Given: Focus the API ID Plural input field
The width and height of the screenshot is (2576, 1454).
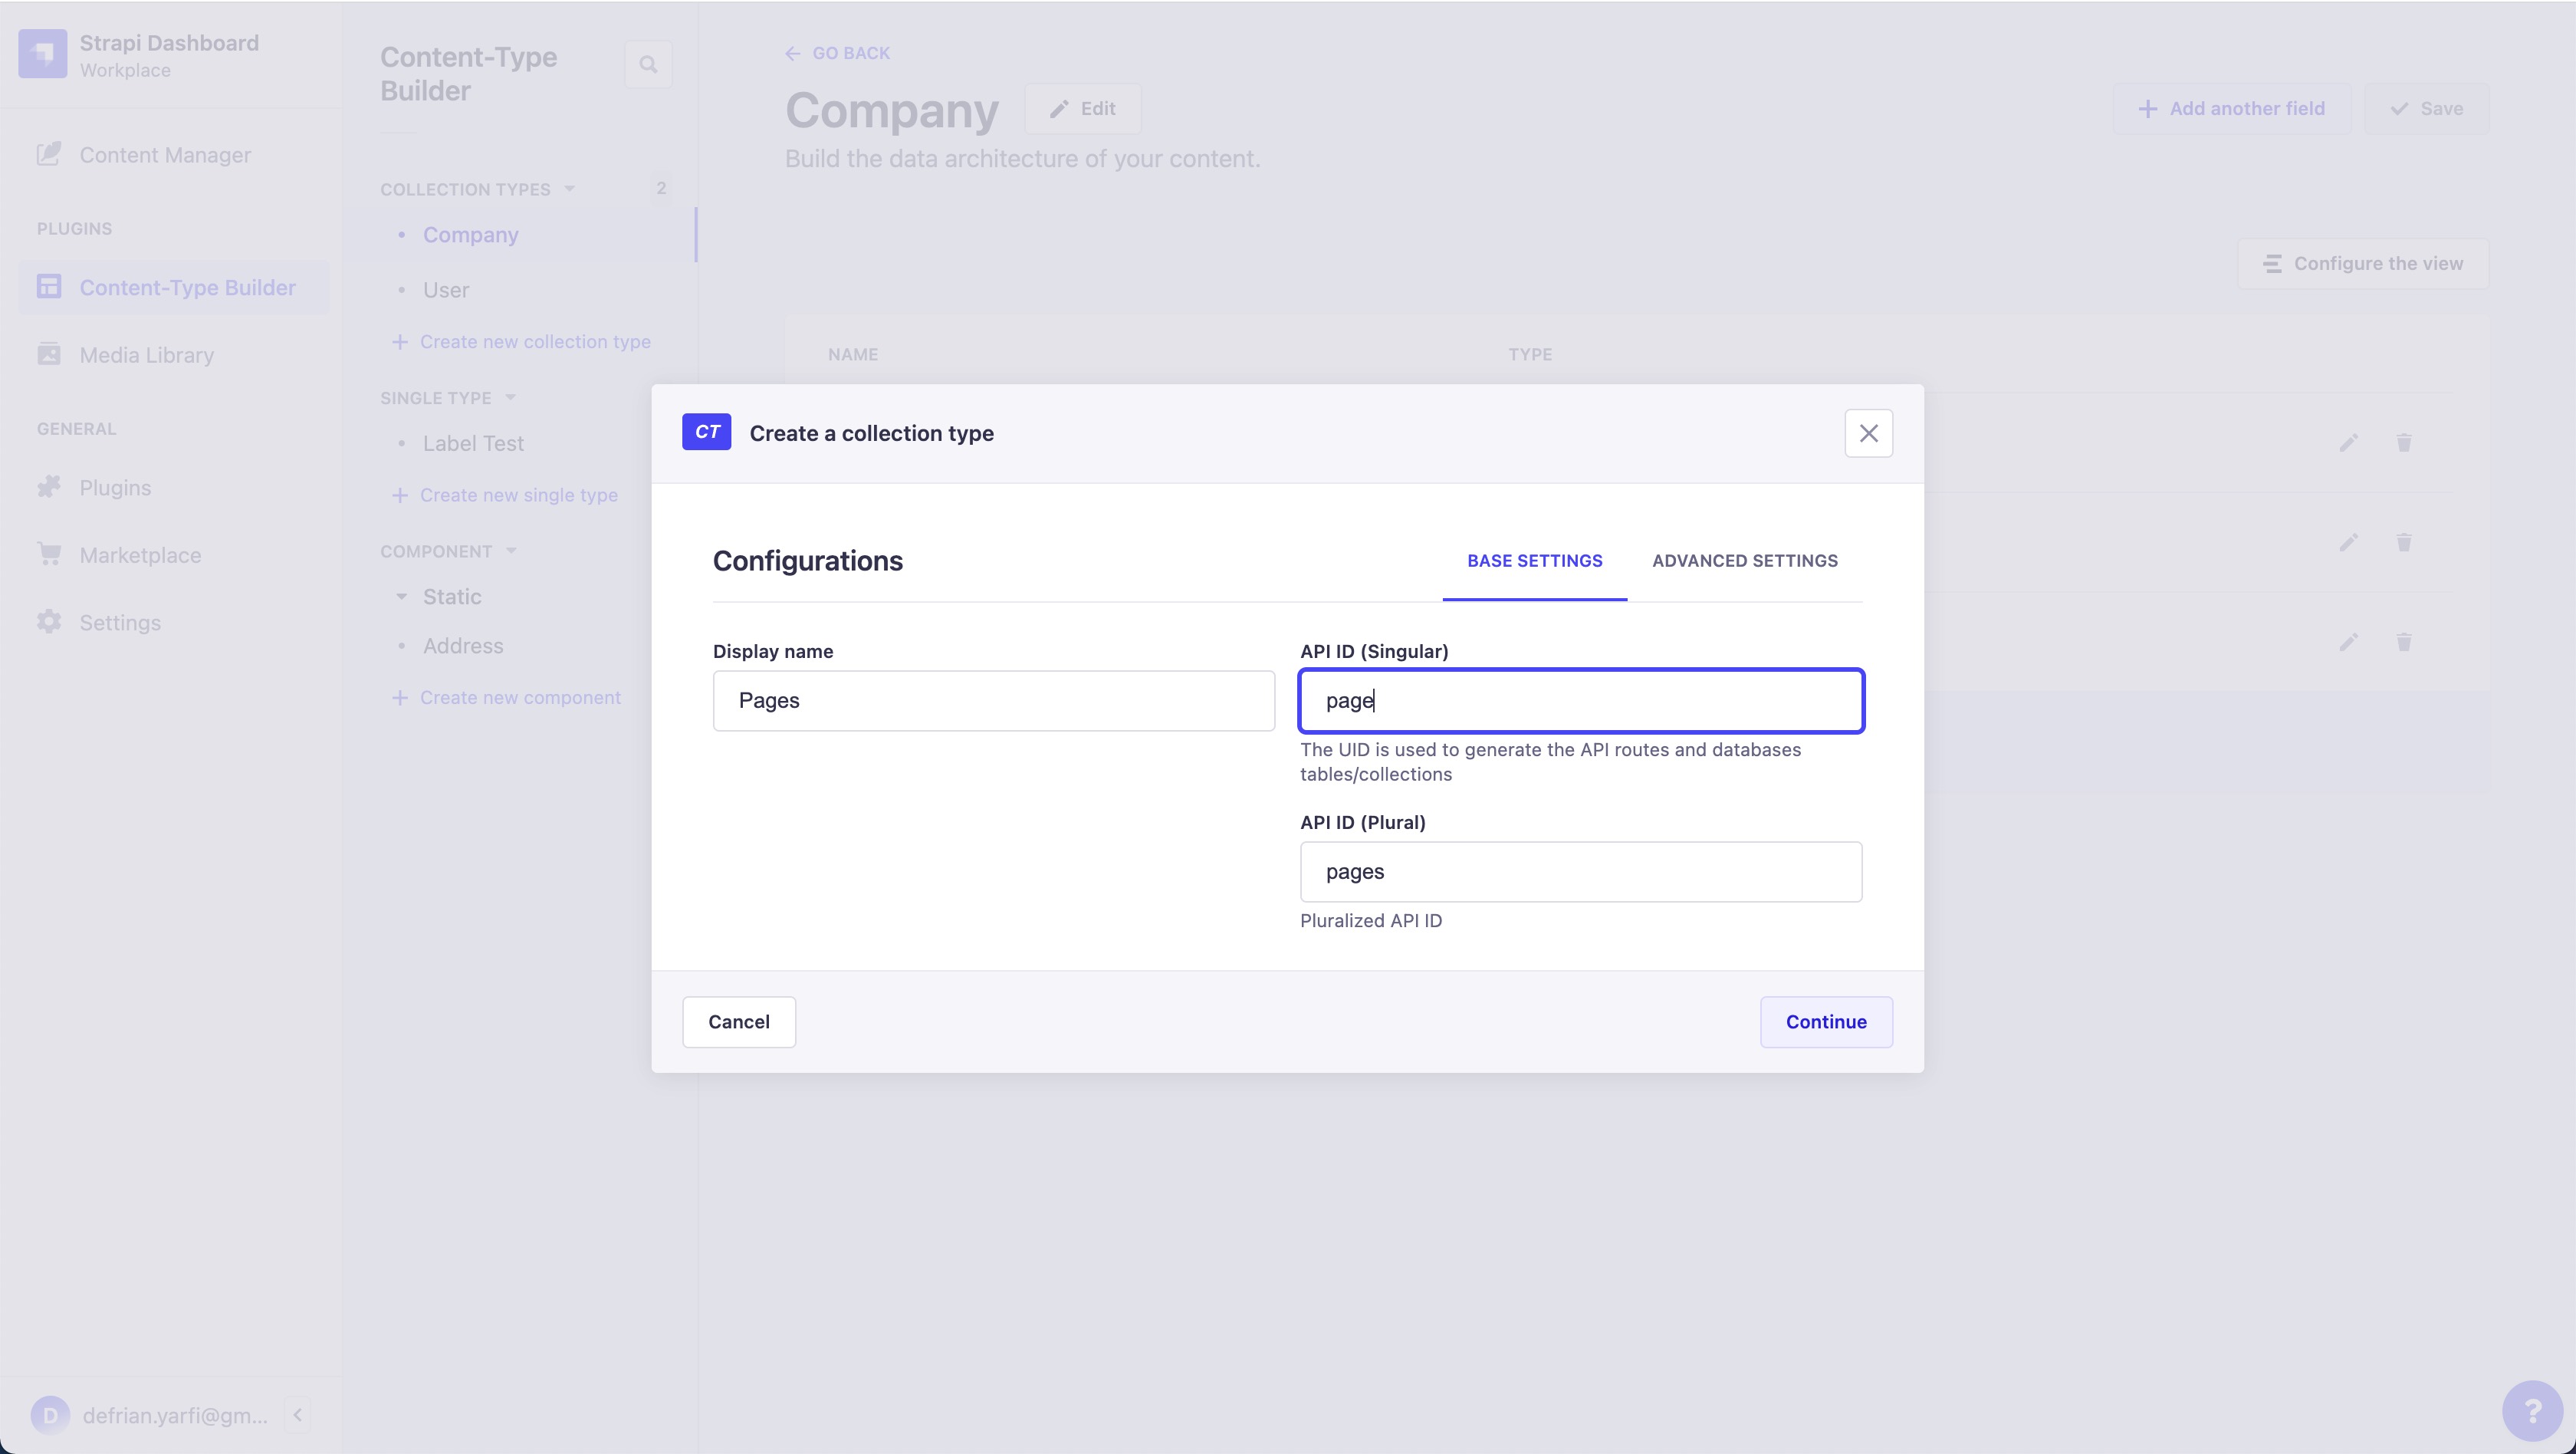Looking at the screenshot, I should pyautogui.click(x=1580, y=871).
